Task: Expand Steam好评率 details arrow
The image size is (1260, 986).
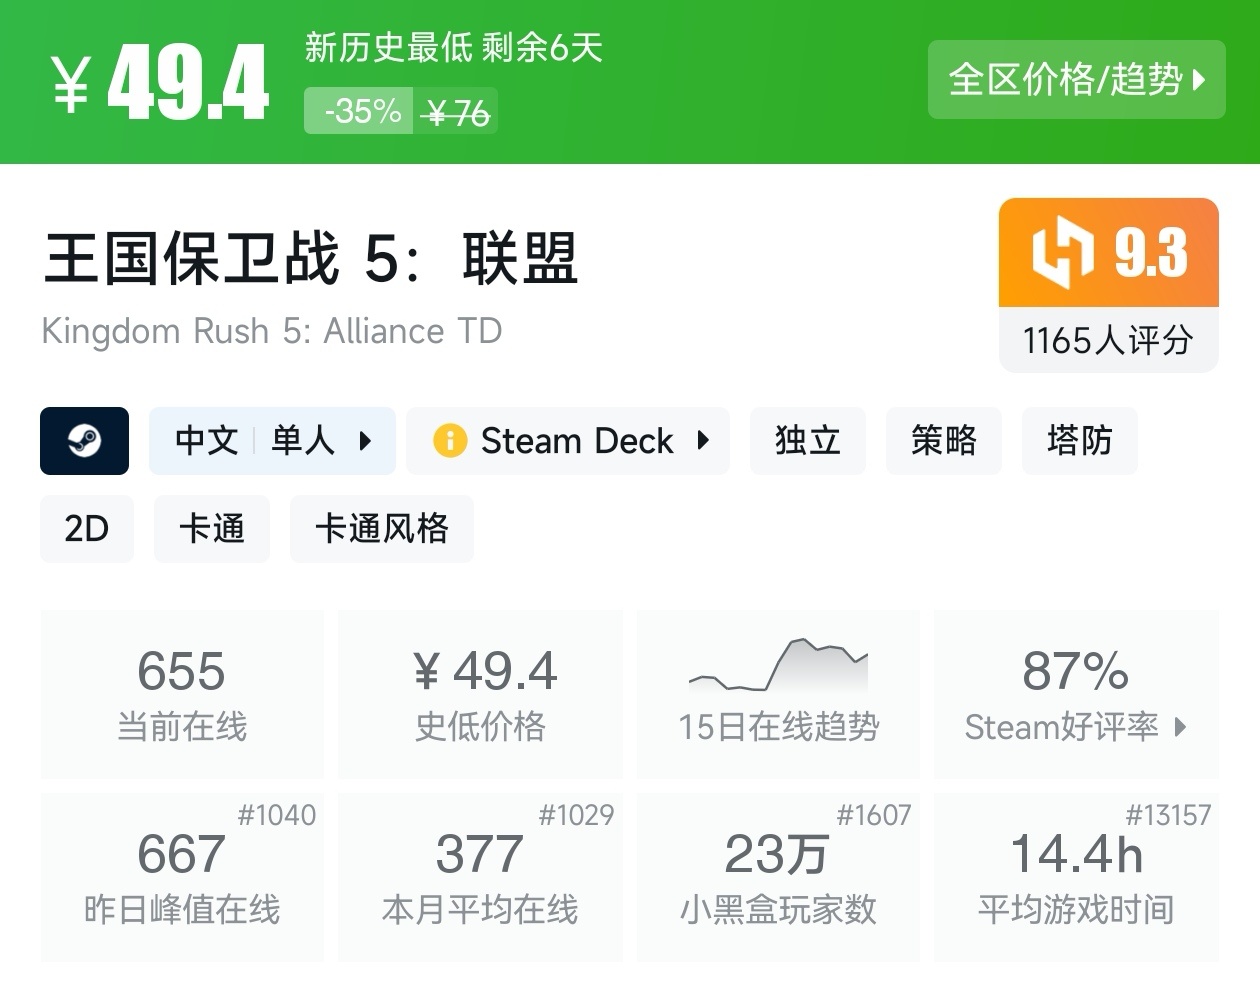Action: coord(1182,728)
